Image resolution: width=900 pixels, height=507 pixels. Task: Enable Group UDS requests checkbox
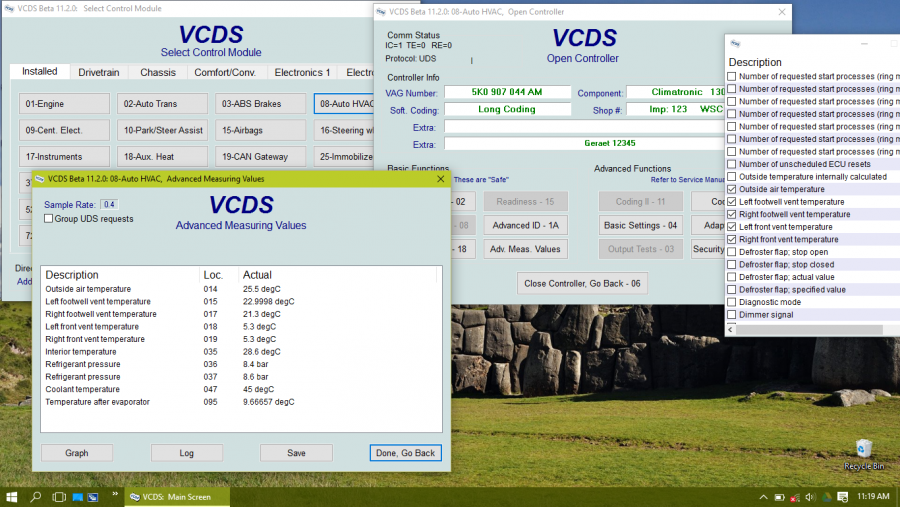49,219
